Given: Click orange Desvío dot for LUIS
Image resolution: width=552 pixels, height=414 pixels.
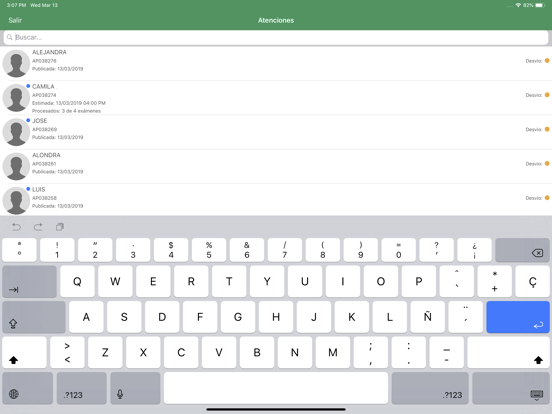Looking at the screenshot, I should point(547,197).
